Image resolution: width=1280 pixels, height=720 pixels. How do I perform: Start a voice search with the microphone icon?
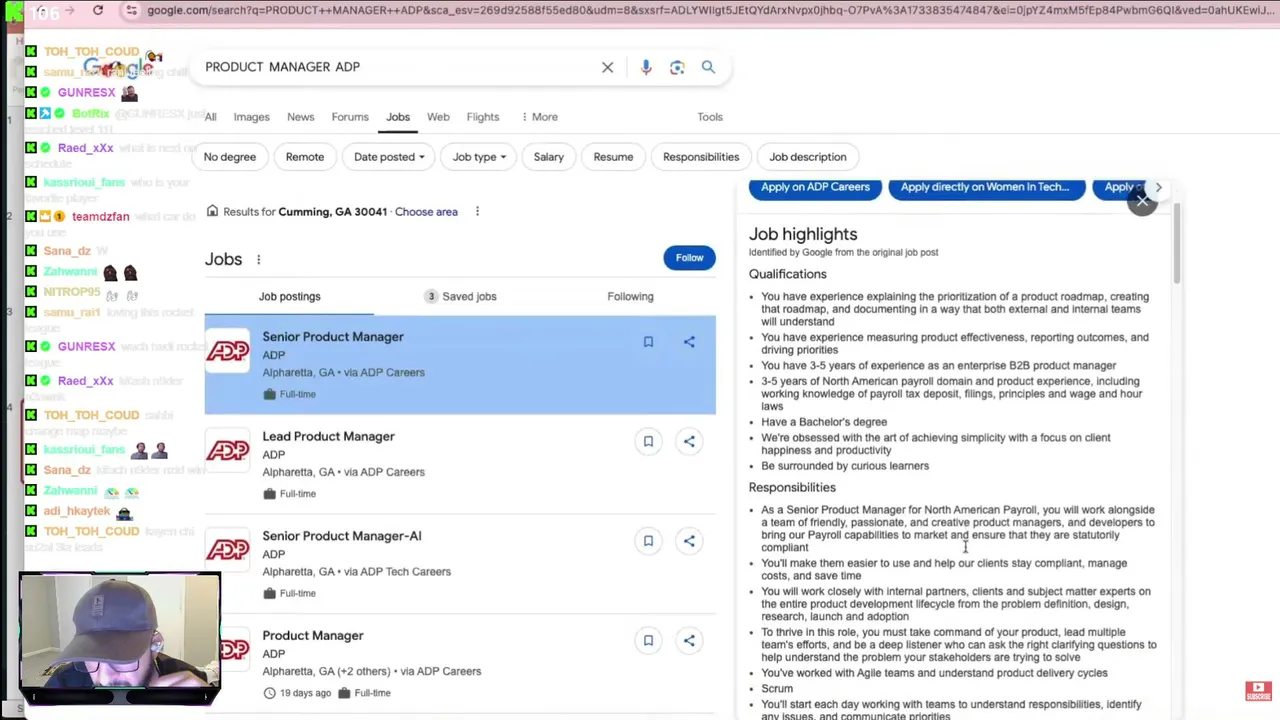coord(646,67)
